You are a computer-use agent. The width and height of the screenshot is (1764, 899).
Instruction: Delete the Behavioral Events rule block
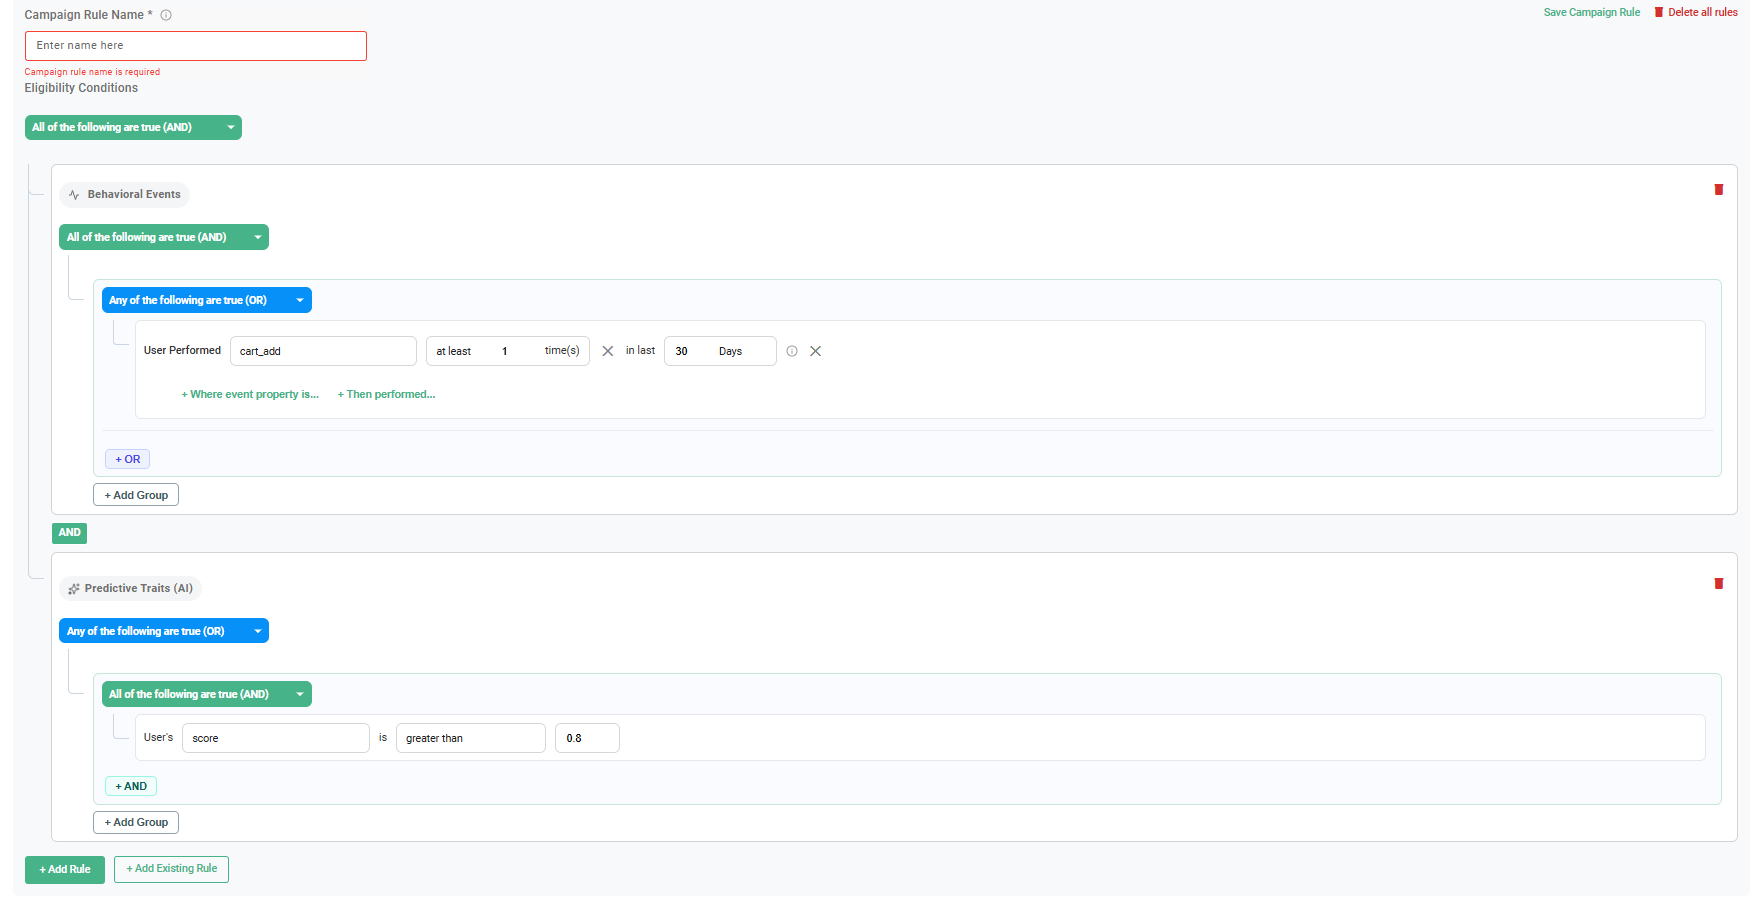pos(1719,189)
